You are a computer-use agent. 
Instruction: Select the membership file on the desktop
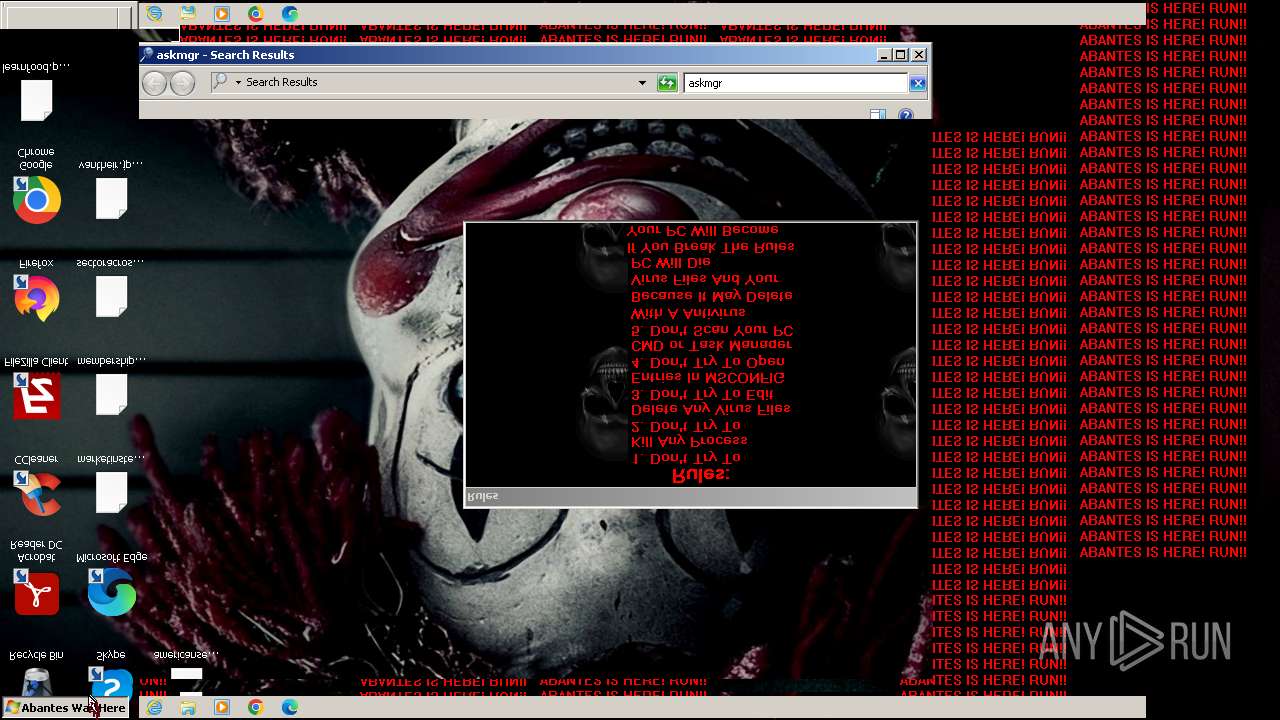tap(111, 386)
